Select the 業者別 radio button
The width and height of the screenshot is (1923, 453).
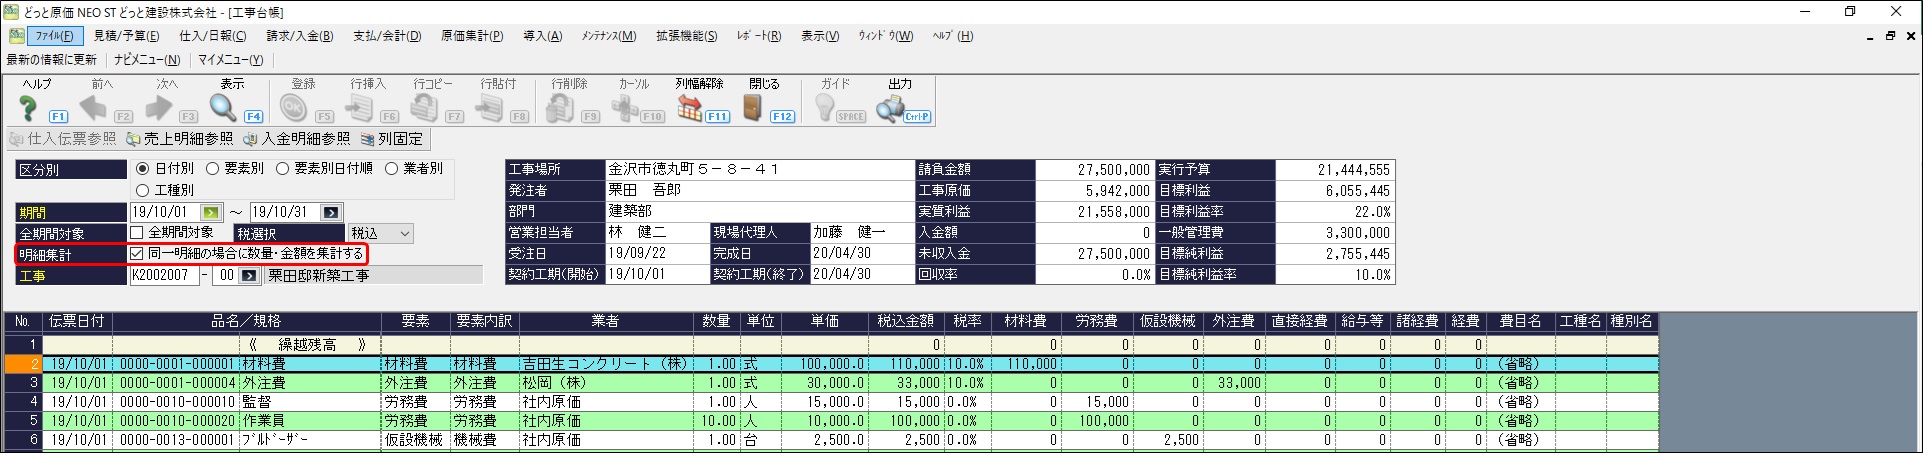[392, 169]
